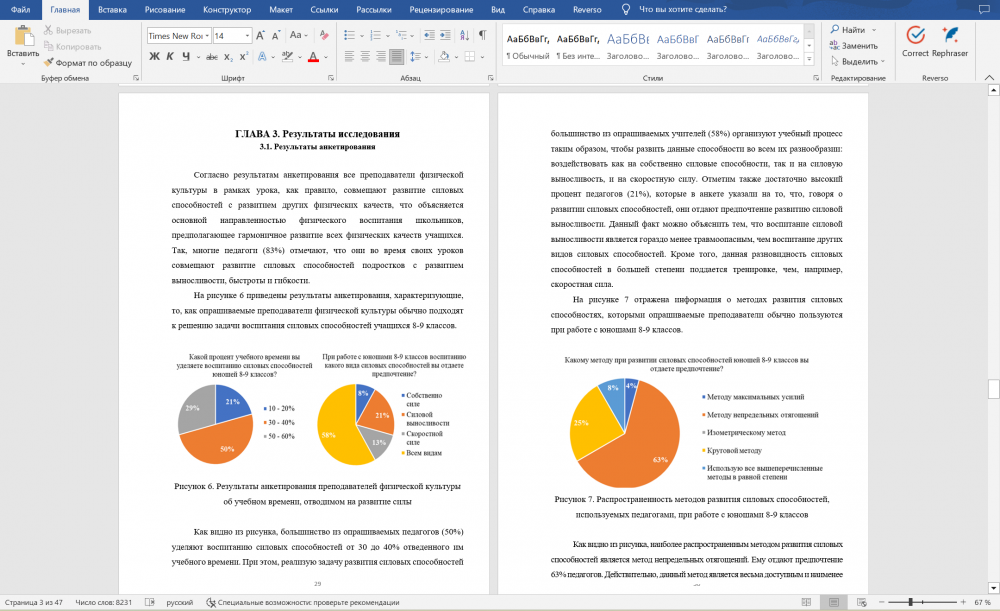The height and width of the screenshot is (611, 1000).
Task: Expand borders dropdown arrow
Action: tap(482, 57)
